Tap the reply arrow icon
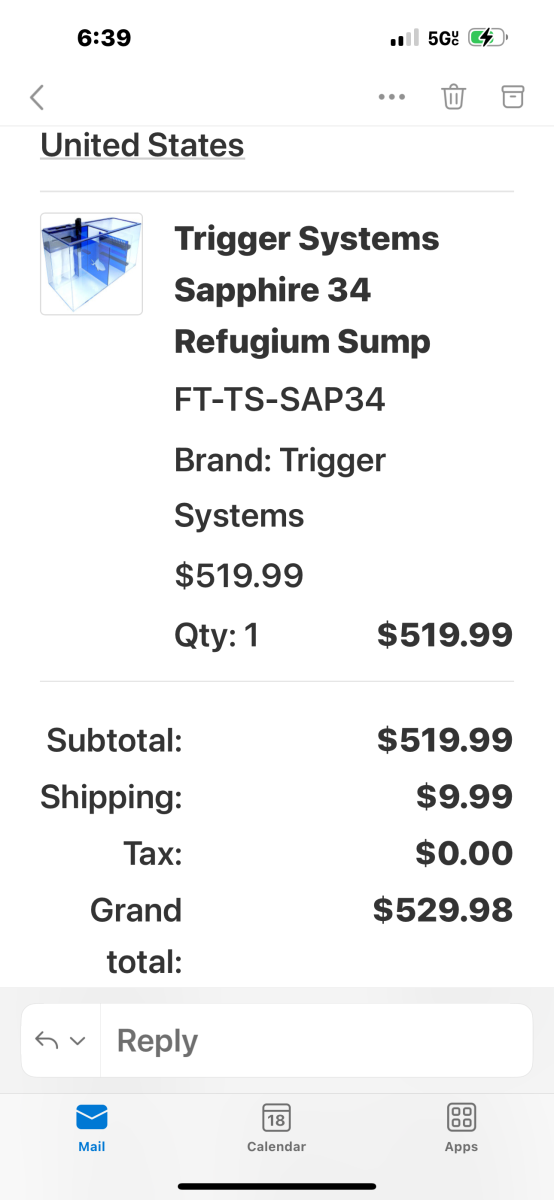Image resolution: width=554 pixels, height=1200 pixels. click(47, 1040)
